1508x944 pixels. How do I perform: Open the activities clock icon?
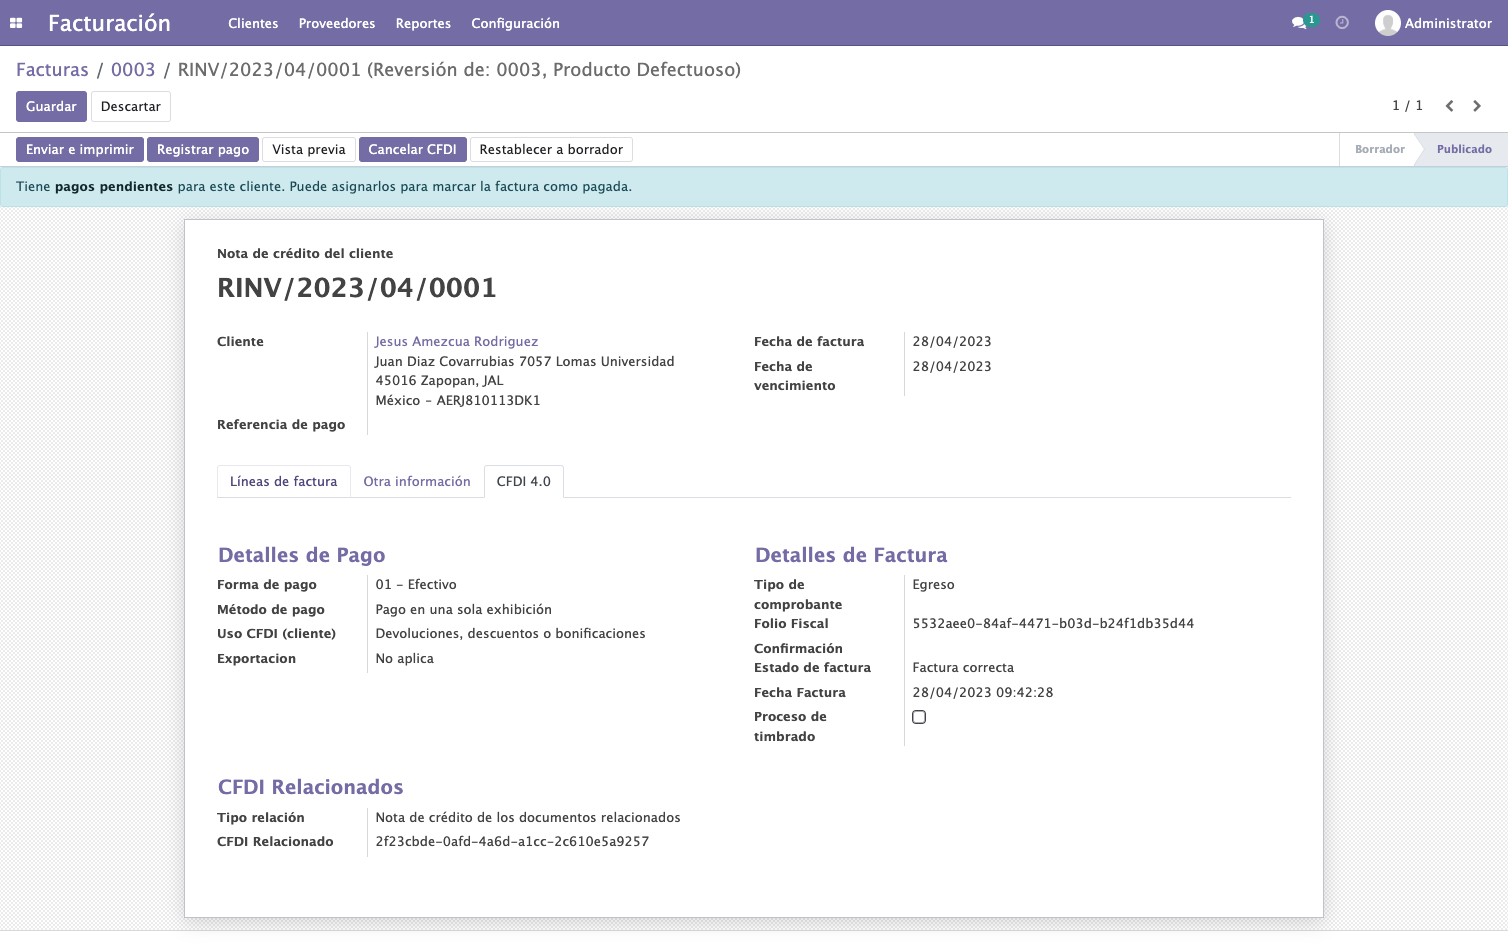point(1342,23)
